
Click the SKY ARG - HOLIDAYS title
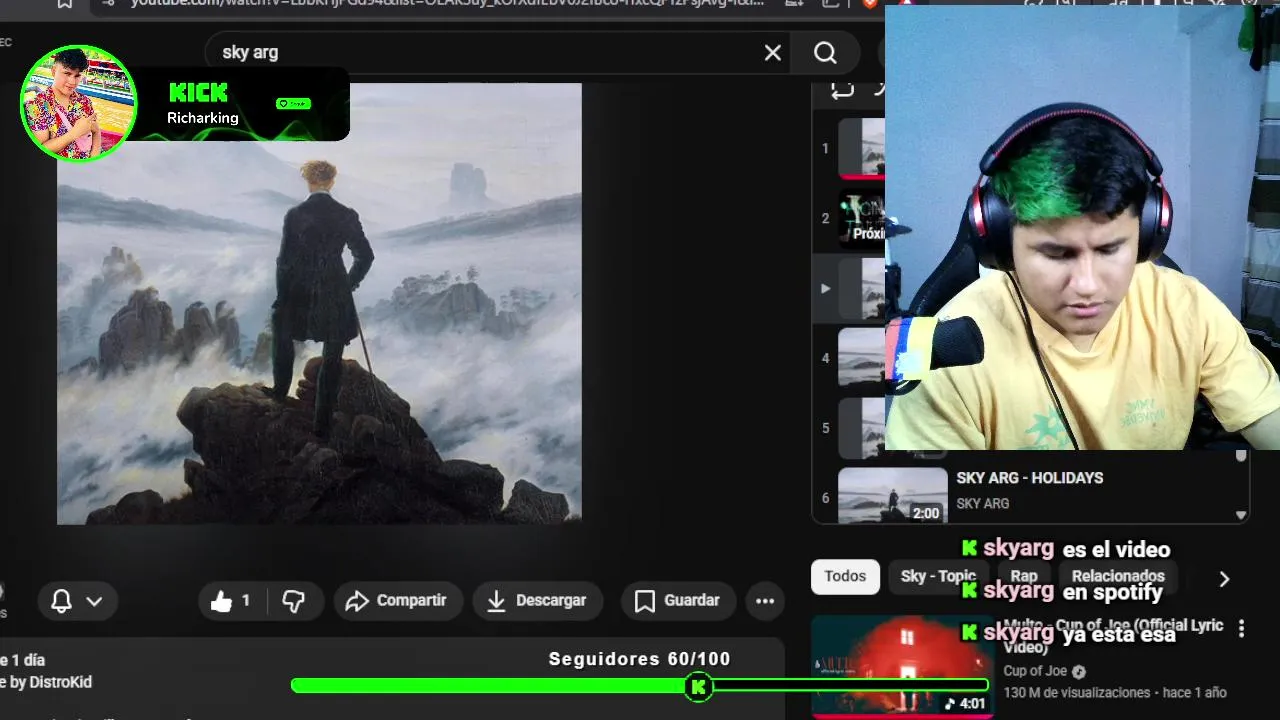point(1030,478)
